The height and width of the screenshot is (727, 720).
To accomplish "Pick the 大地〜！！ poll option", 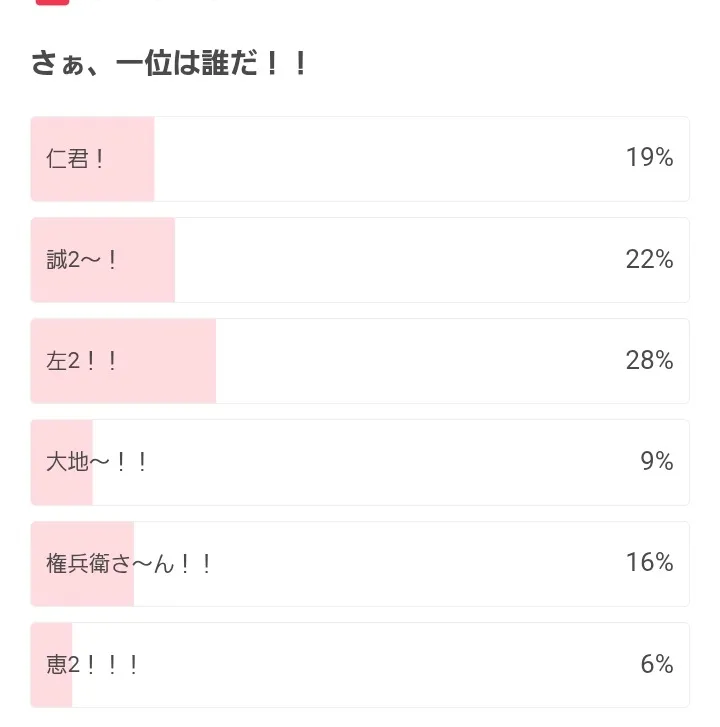I will click(x=360, y=462).
